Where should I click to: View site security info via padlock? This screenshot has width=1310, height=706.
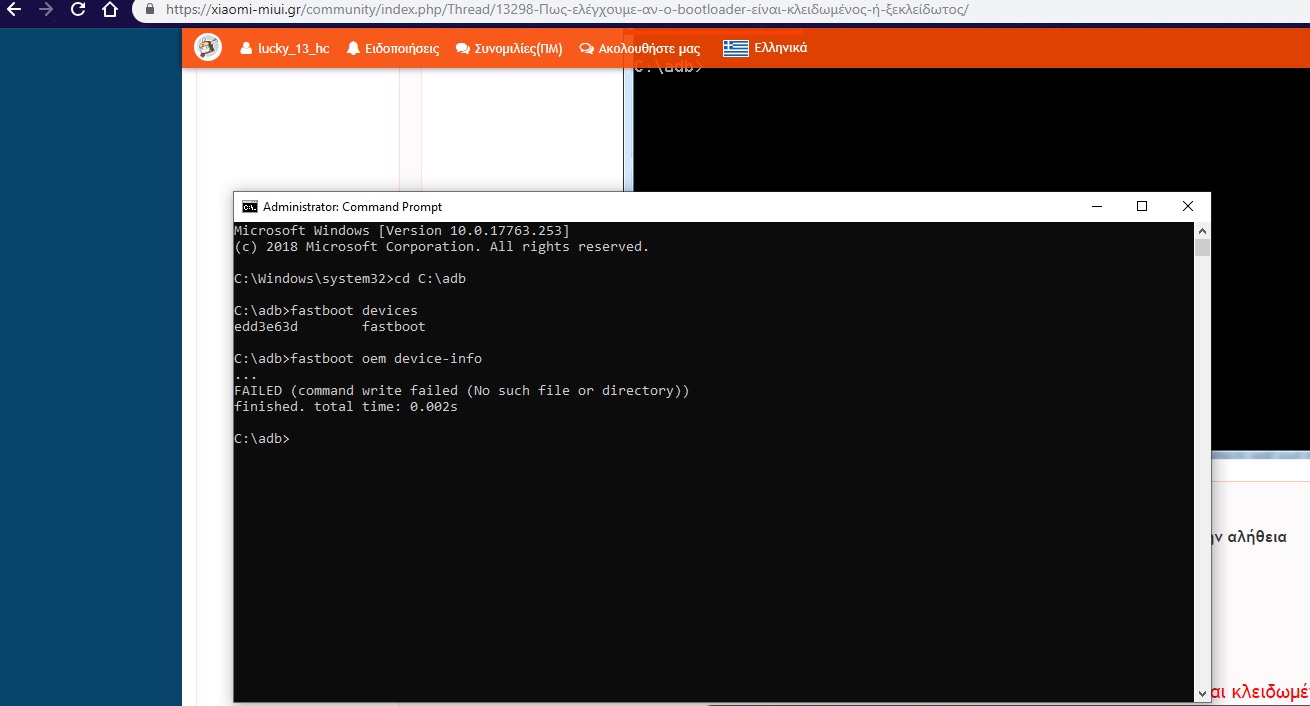149,10
